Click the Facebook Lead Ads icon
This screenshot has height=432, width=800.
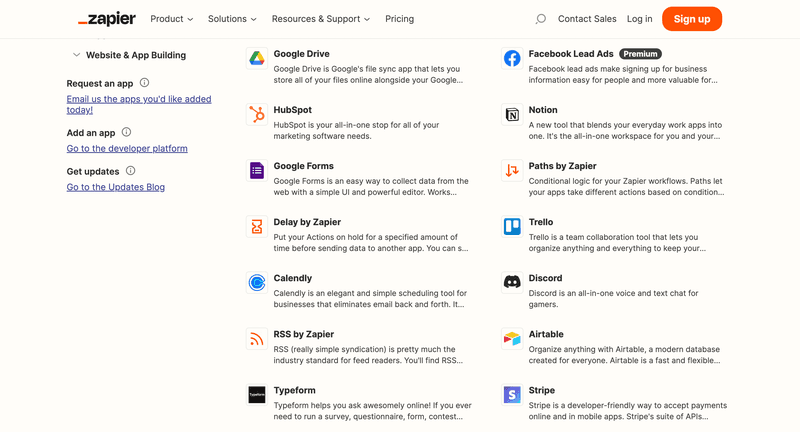[512, 58]
